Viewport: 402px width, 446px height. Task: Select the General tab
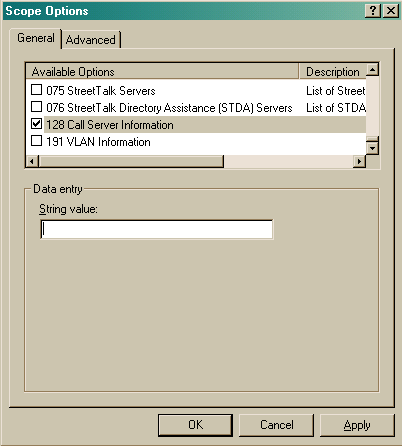click(36, 38)
